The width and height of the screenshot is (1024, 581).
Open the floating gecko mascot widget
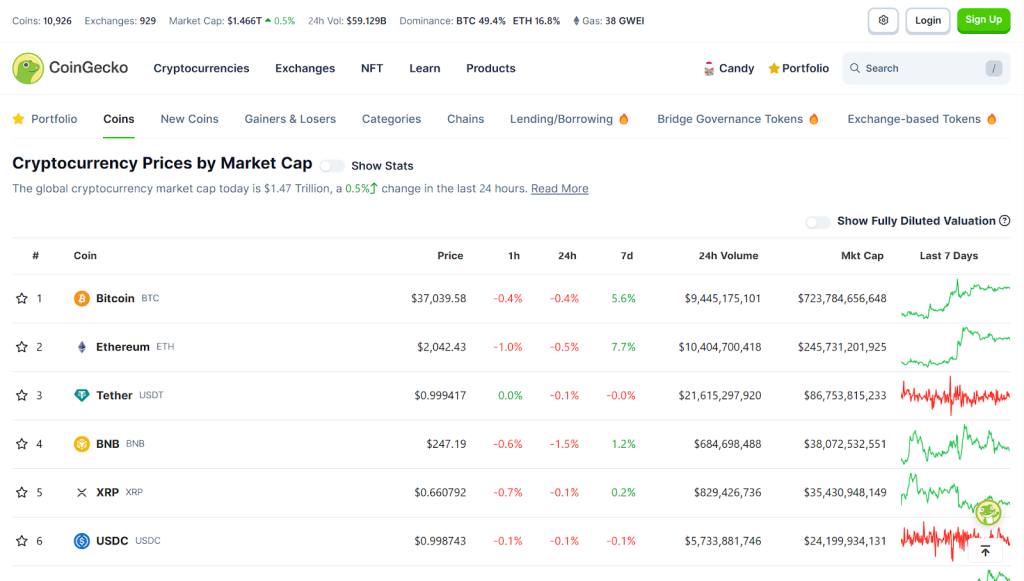pos(988,512)
